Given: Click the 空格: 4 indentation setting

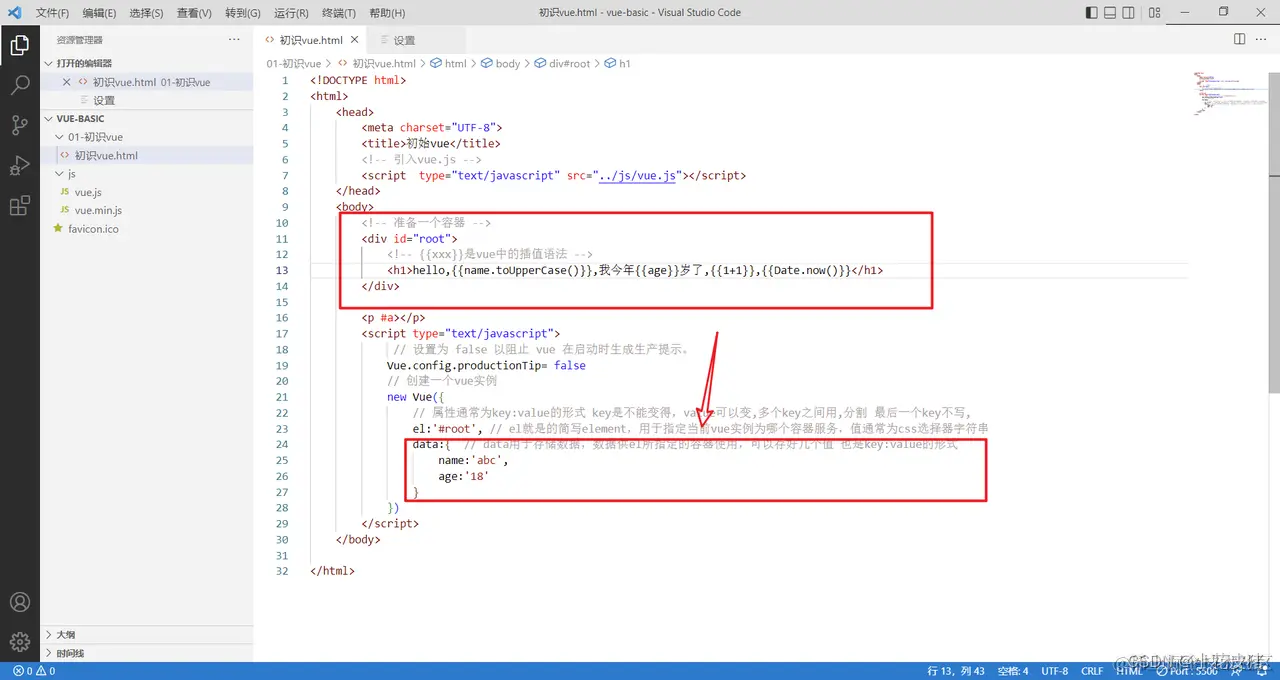Looking at the screenshot, I should (1012, 671).
